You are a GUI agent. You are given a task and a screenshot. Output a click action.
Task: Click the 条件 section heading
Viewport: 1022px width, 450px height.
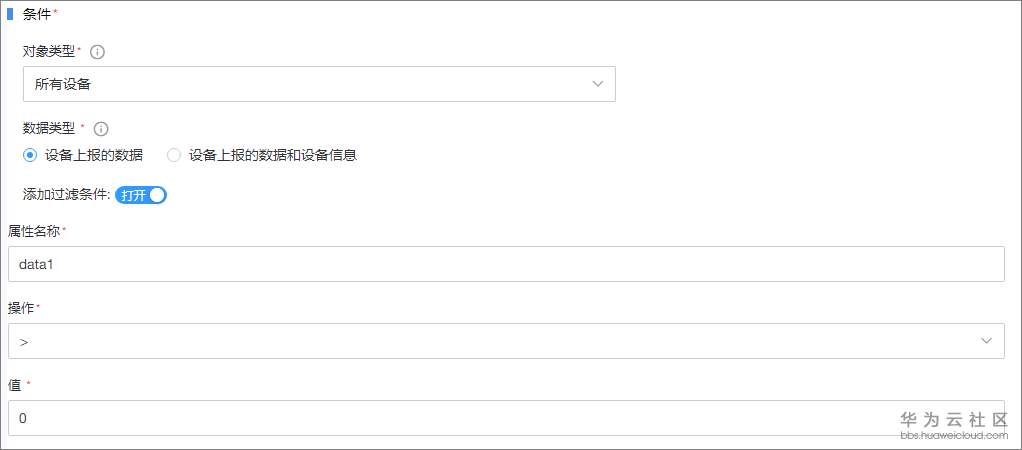point(37,14)
